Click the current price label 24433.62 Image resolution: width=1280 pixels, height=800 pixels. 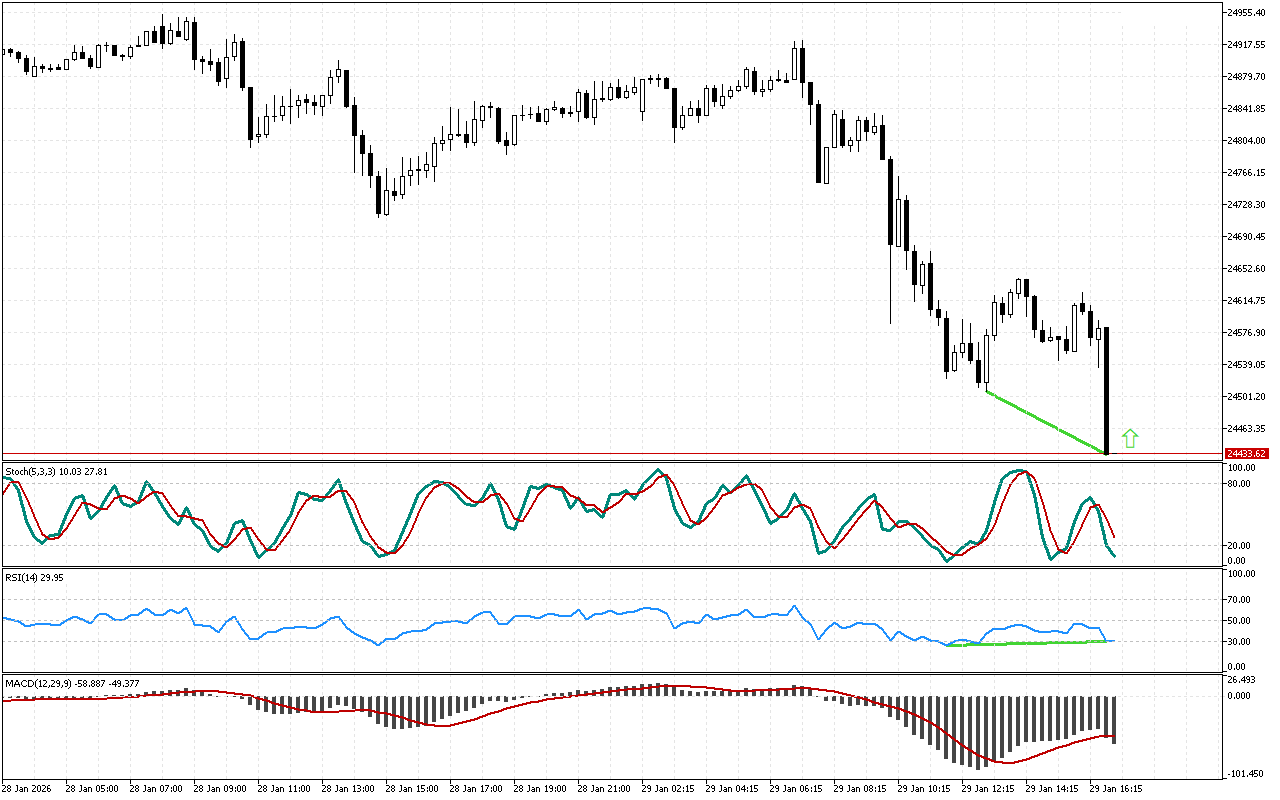(1244, 453)
